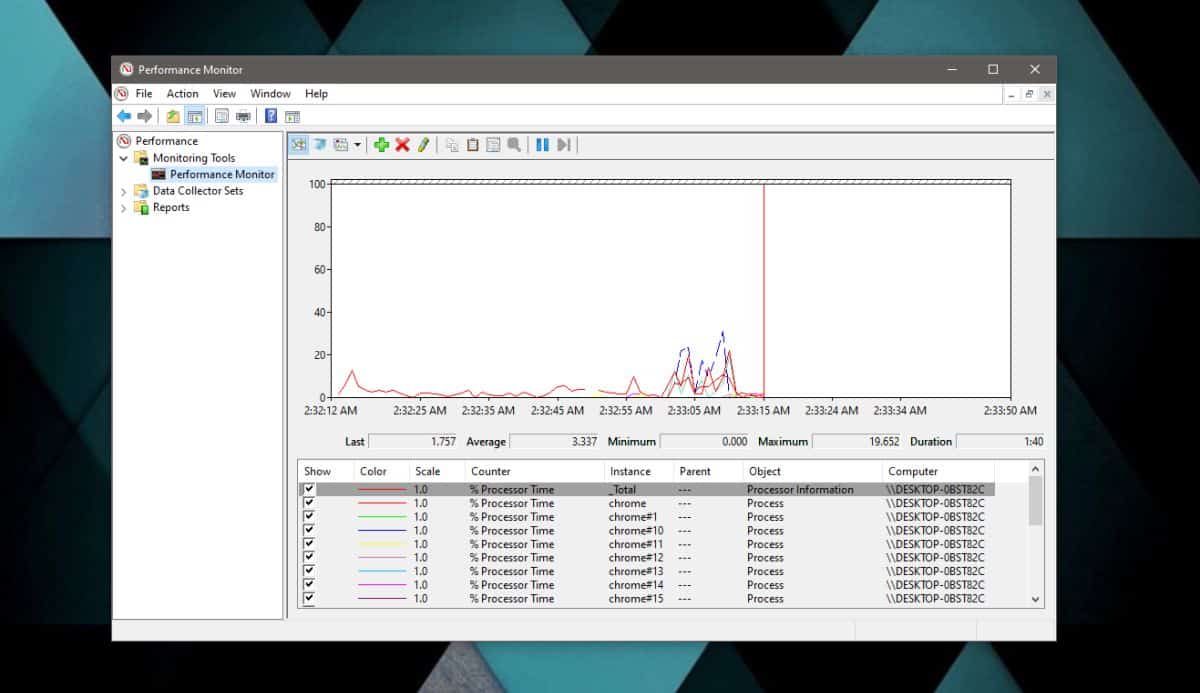This screenshot has width=1200, height=693.
Task: Sort by the Instance column header
Action: point(639,471)
